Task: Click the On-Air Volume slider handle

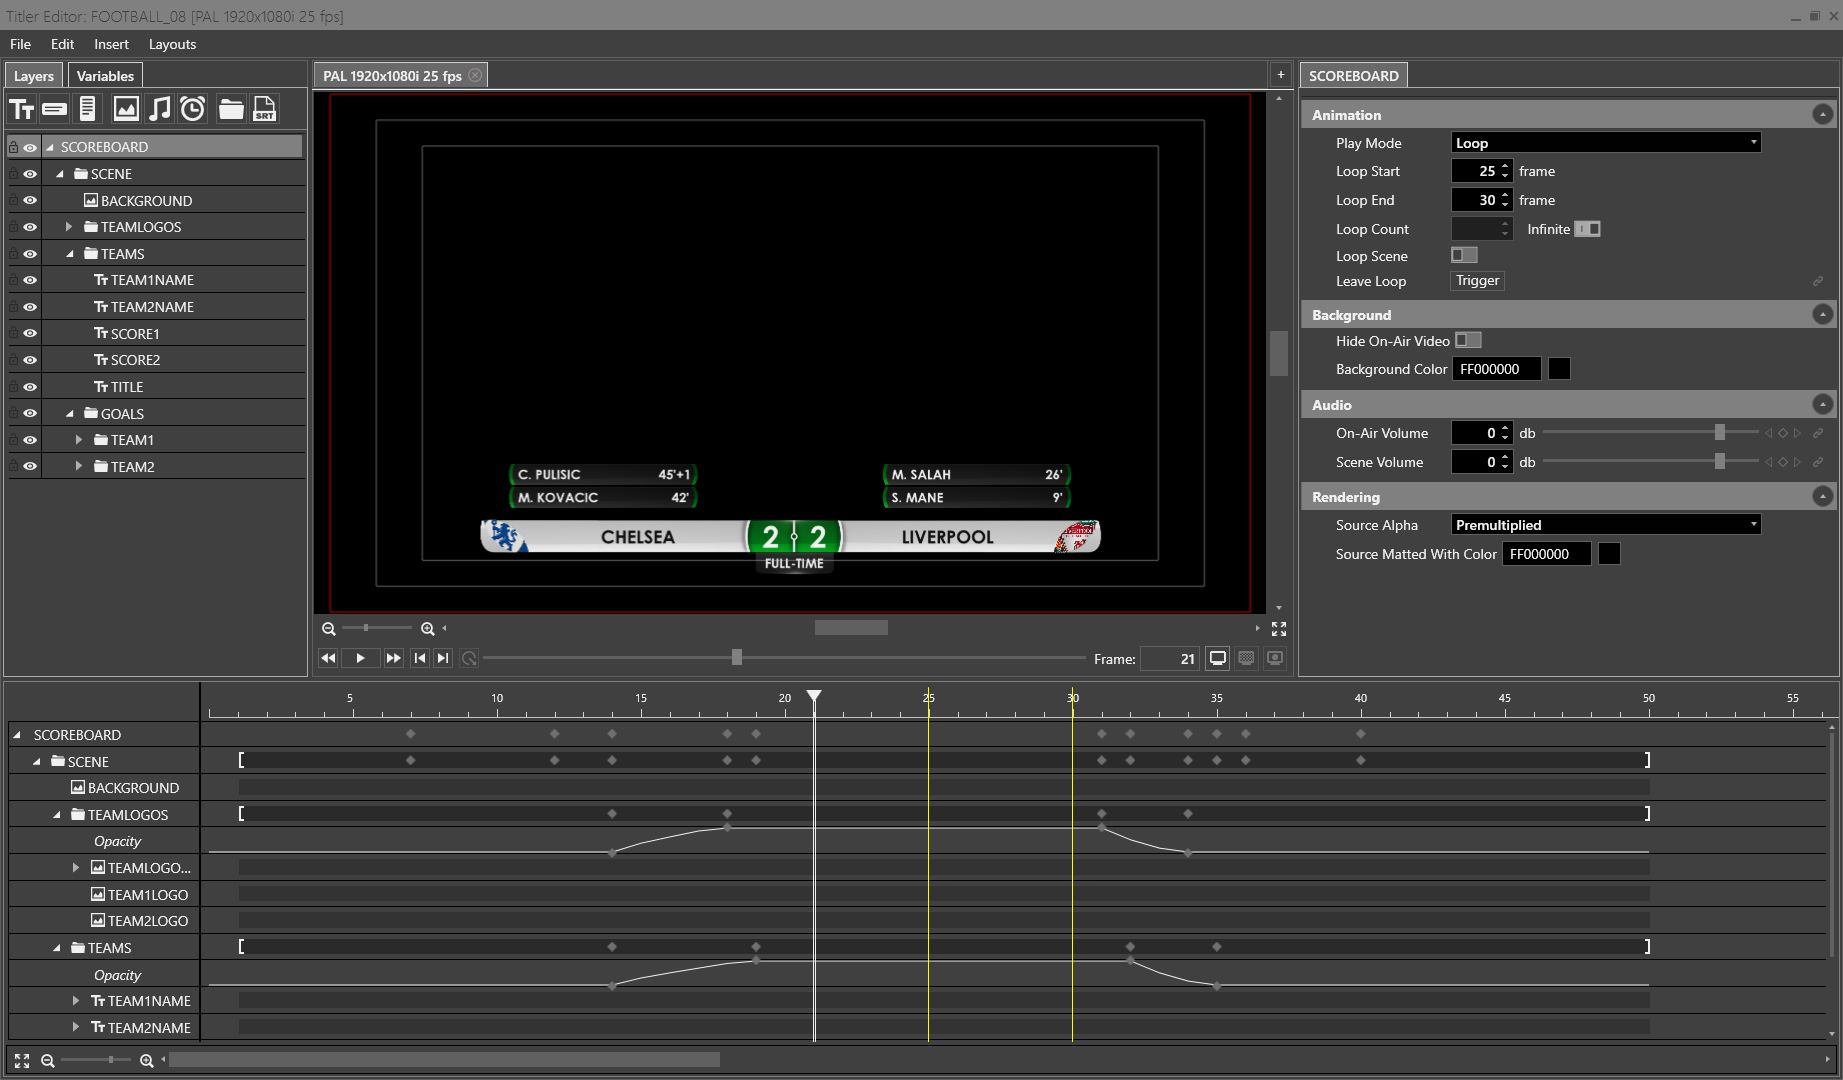Action: point(1720,433)
